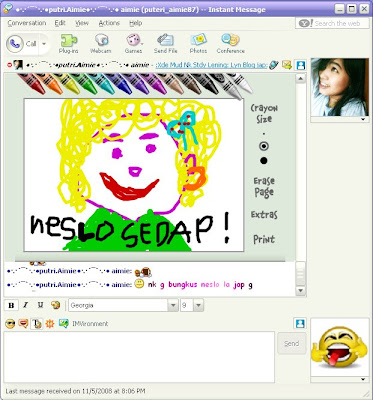Click Erase Page in doodle panel
The width and height of the screenshot is (373, 400).
pyautogui.click(x=264, y=187)
